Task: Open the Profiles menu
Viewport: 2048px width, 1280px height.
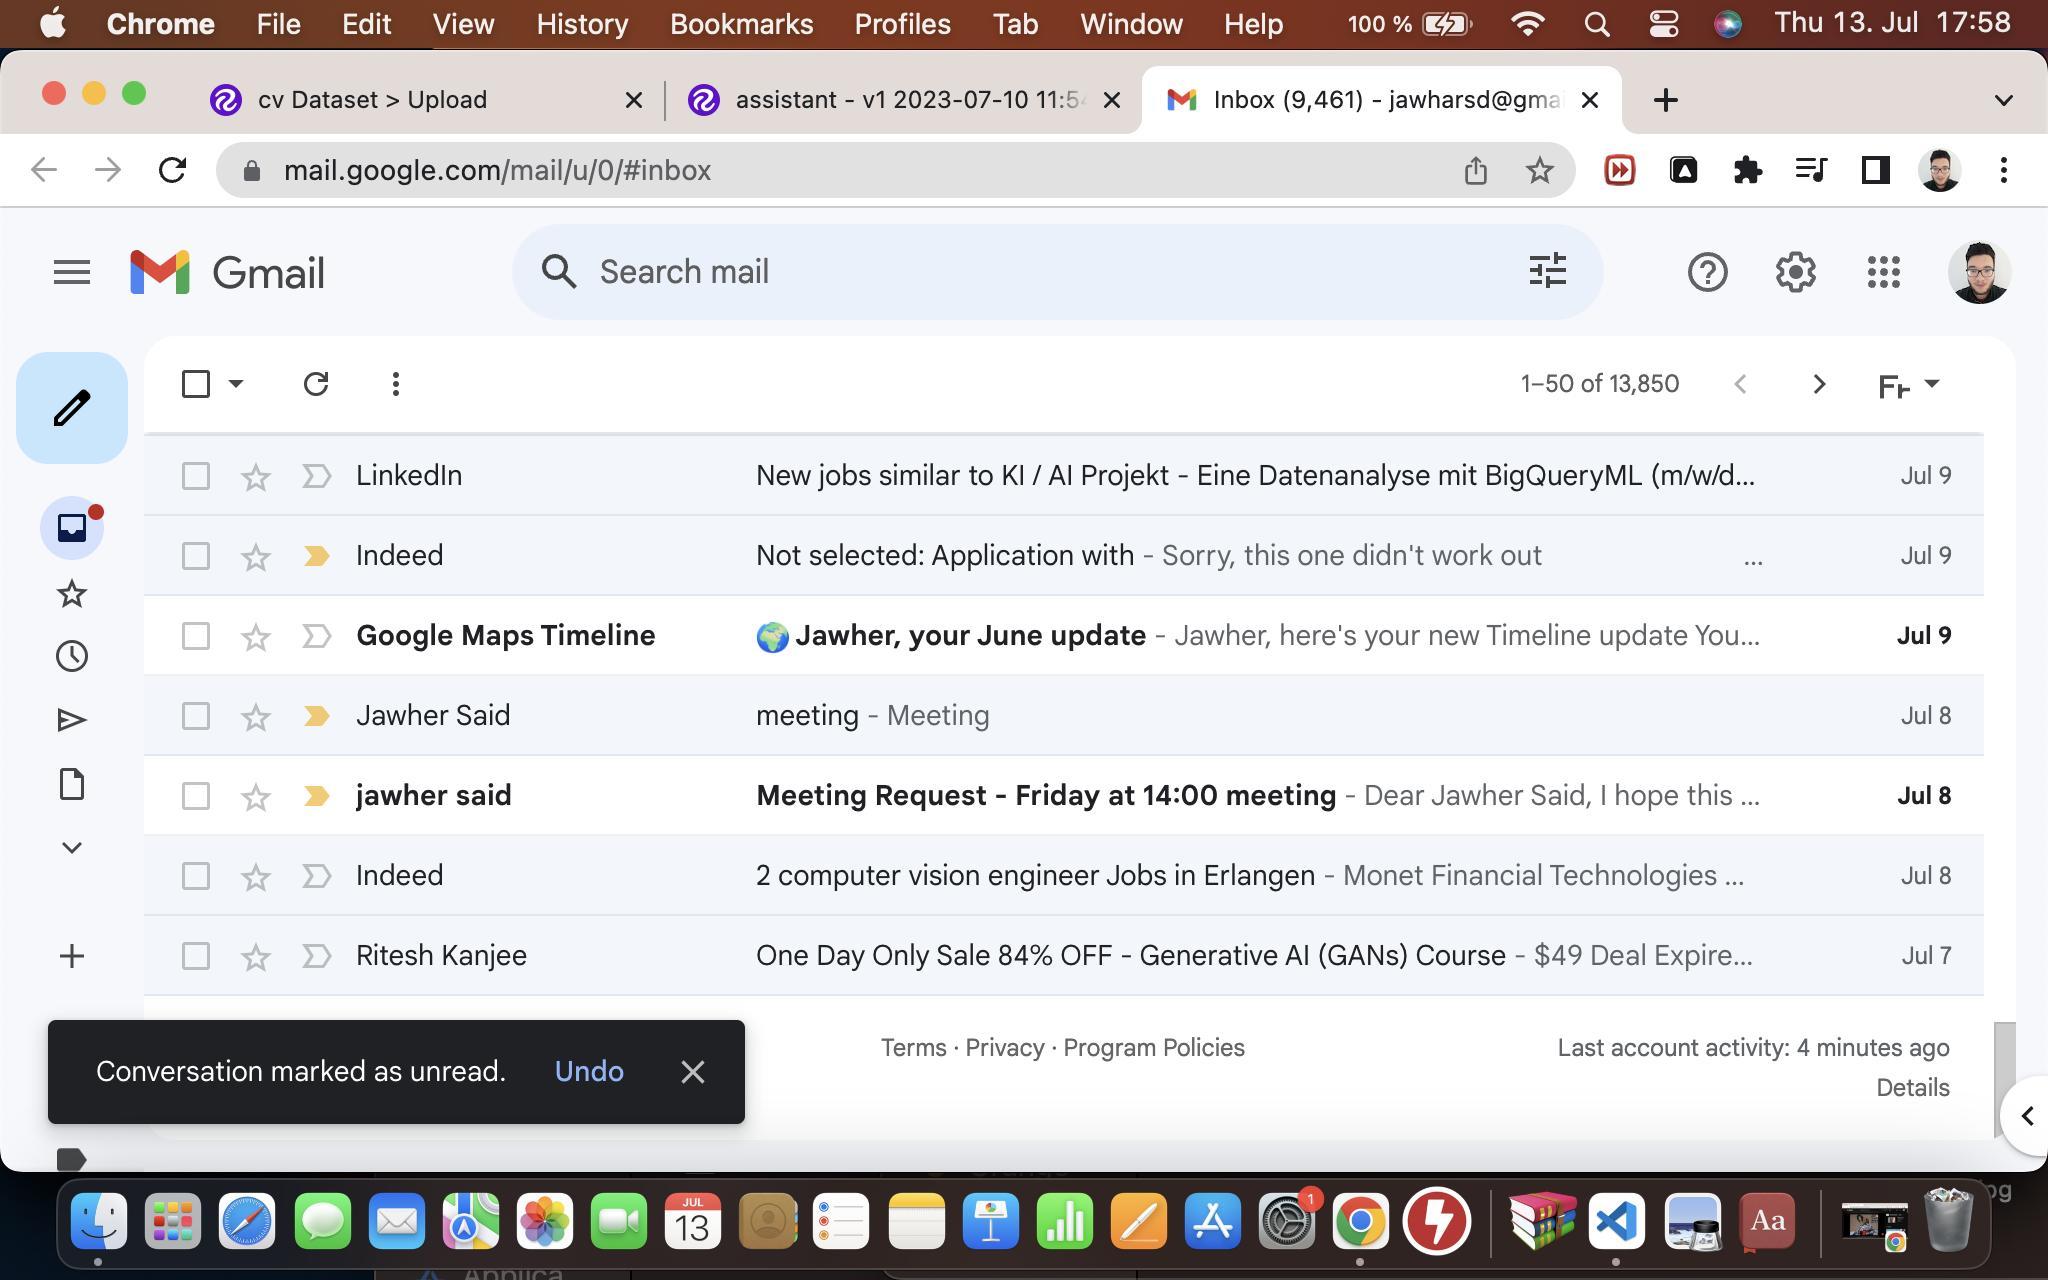Action: point(902,23)
